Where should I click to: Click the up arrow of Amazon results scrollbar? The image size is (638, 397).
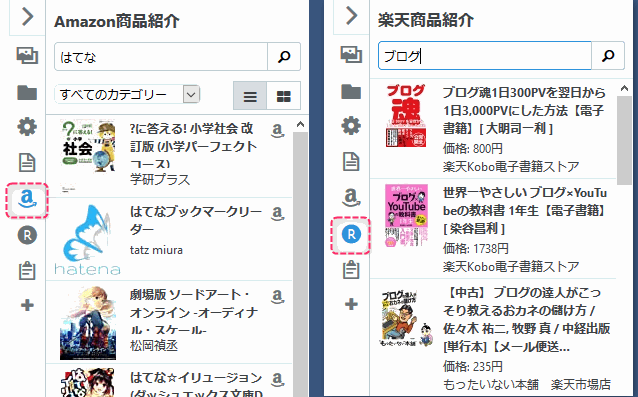300,124
